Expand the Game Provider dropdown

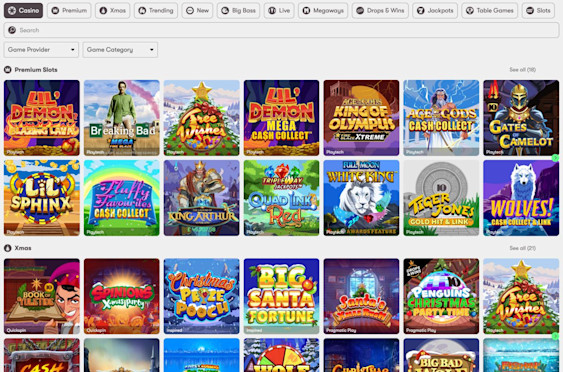tap(41, 50)
